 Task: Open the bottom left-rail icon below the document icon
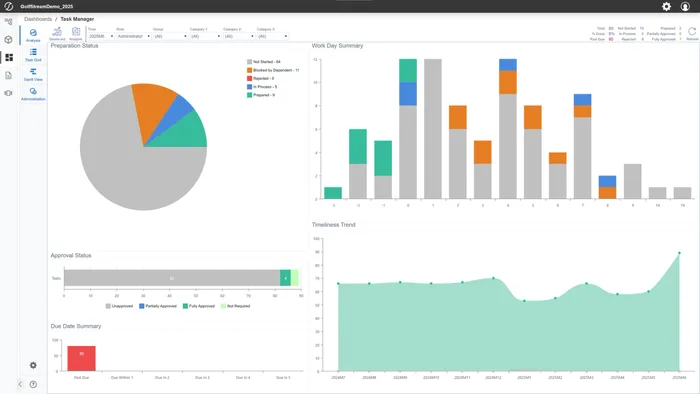[8, 93]
